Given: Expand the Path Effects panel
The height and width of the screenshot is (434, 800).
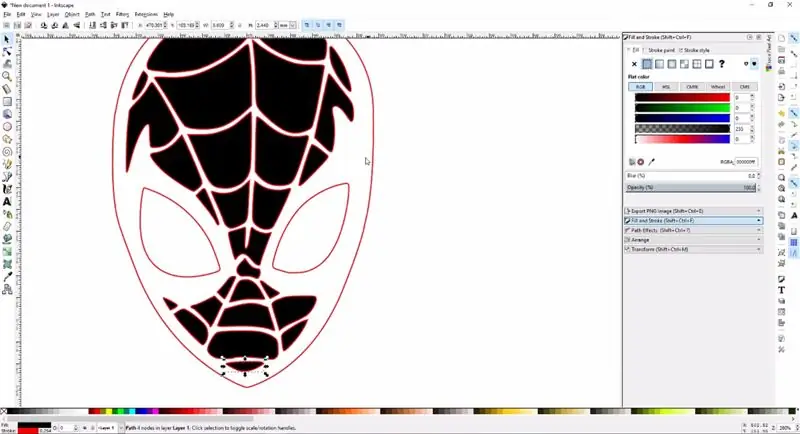Looking at the screenshot, I should tap(693, 230).
